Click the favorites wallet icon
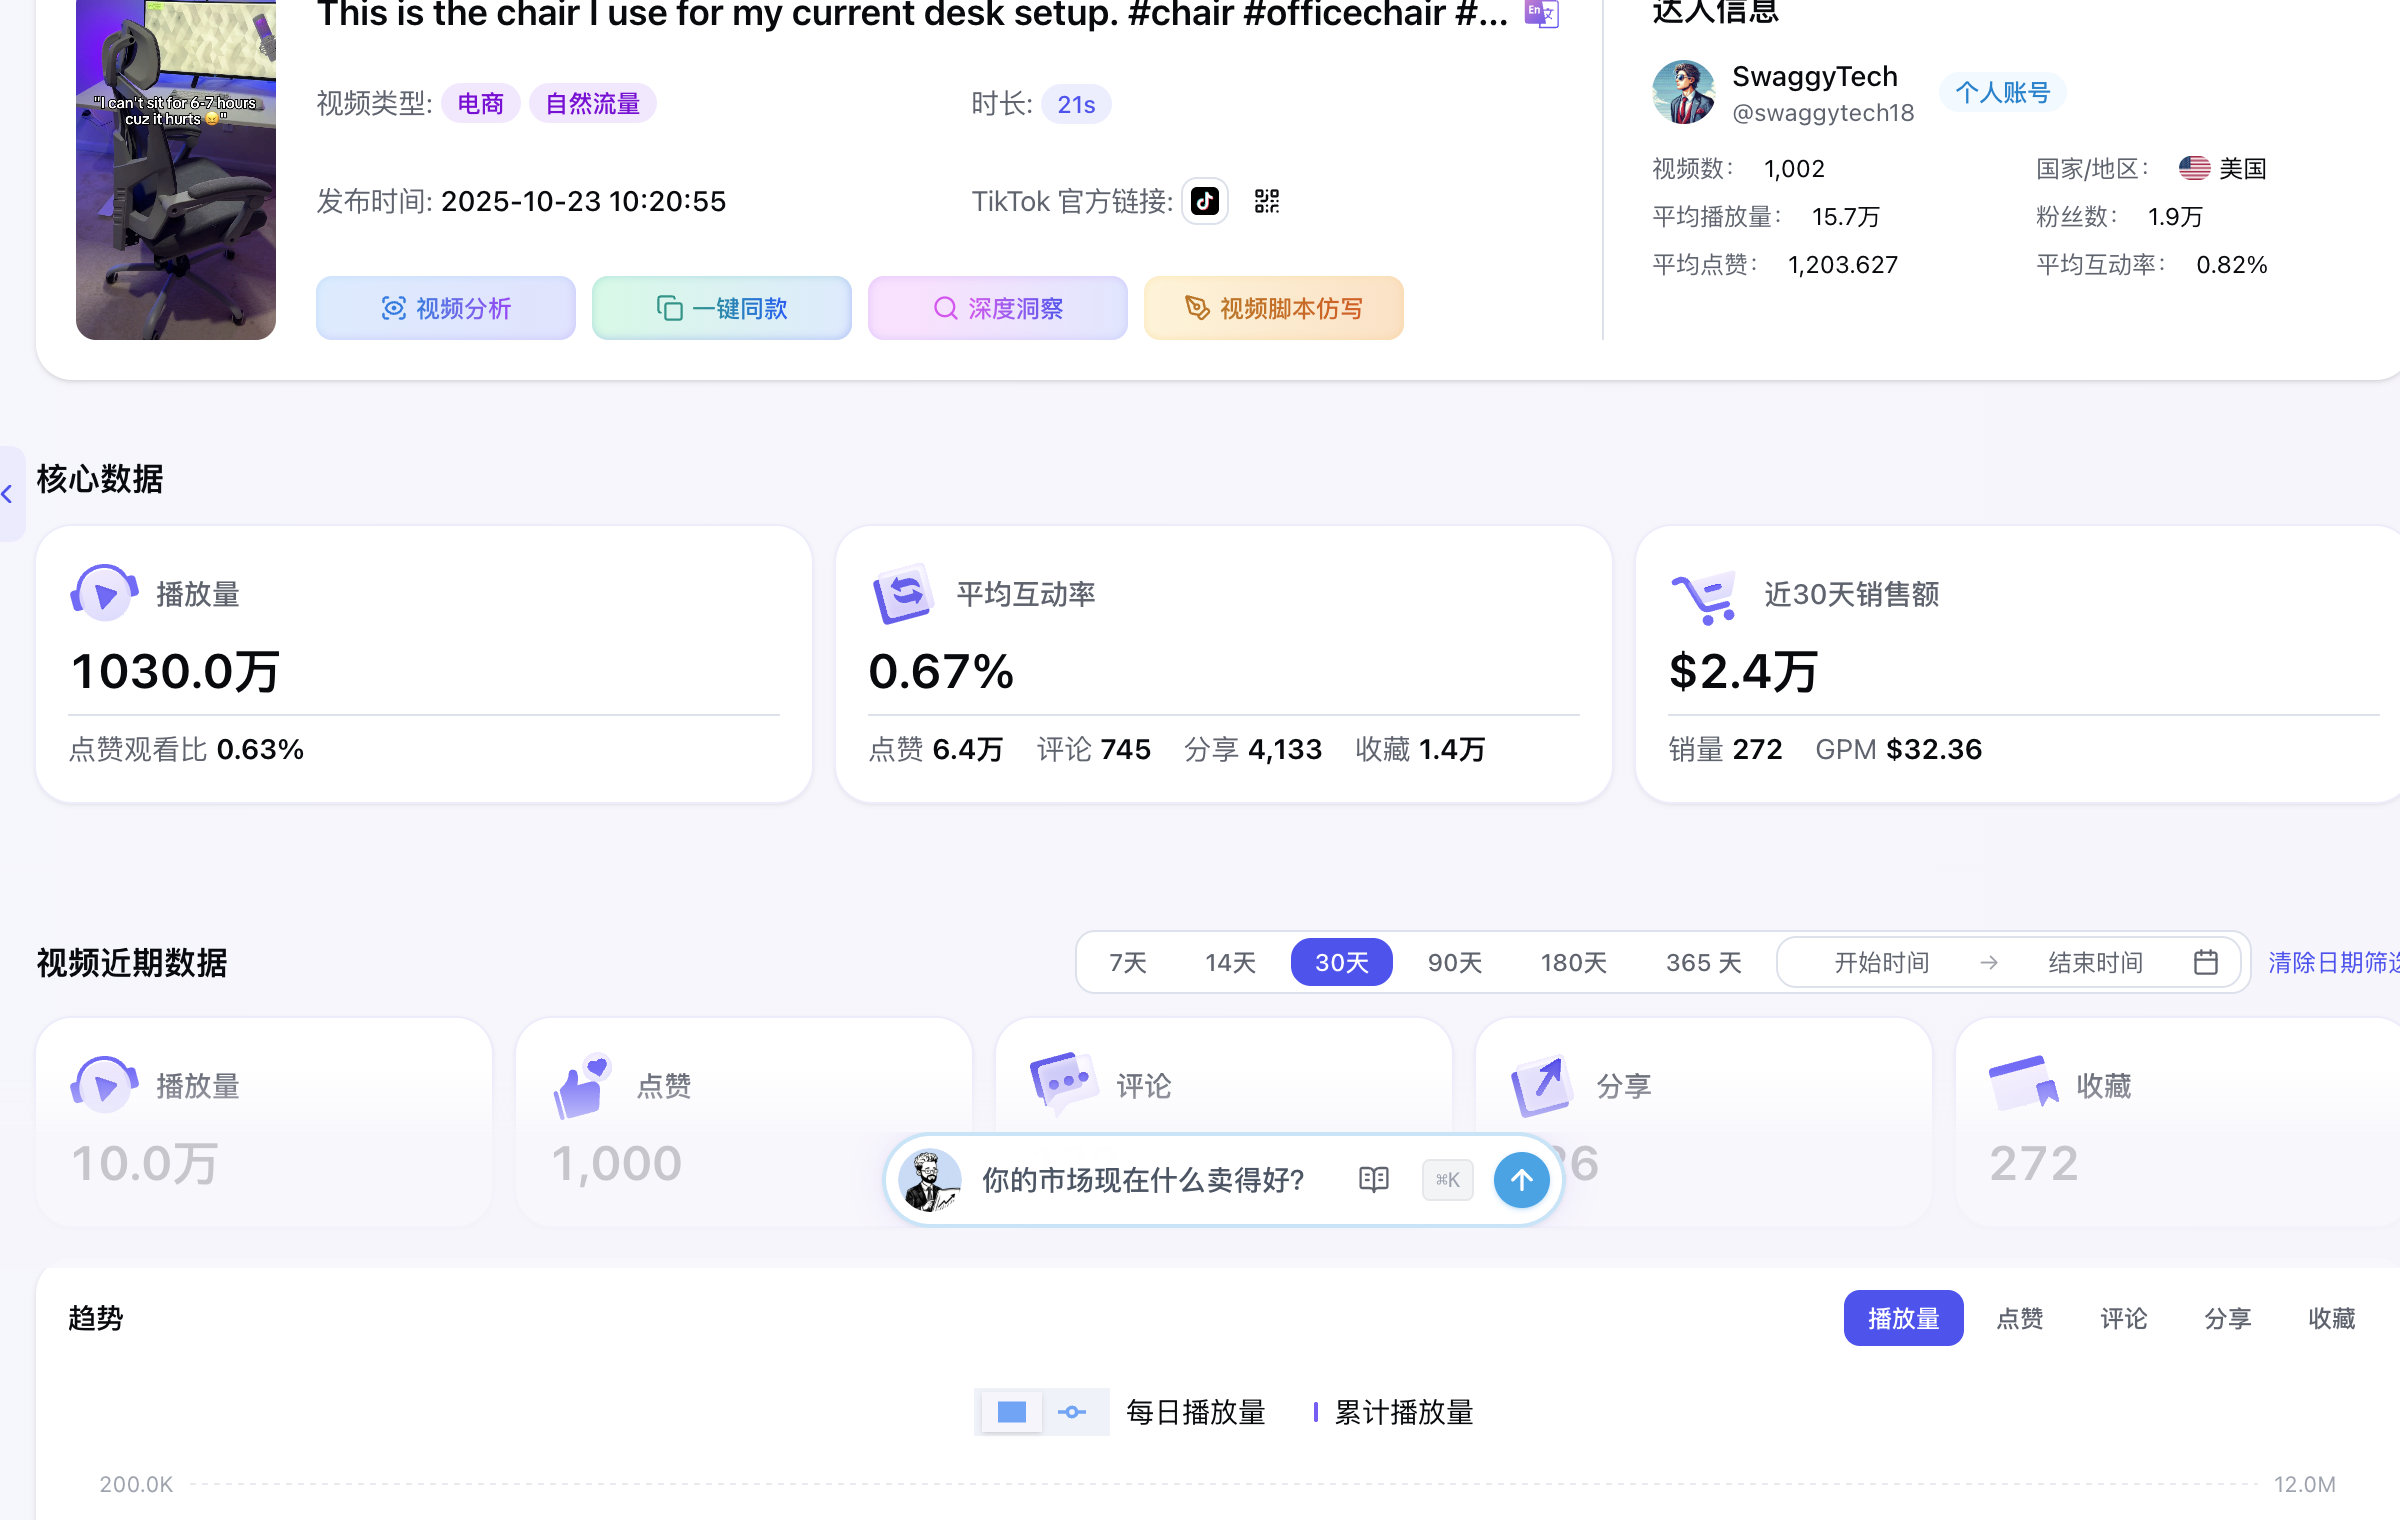This screenshot has width=2400, height=1520. 2024,1083
